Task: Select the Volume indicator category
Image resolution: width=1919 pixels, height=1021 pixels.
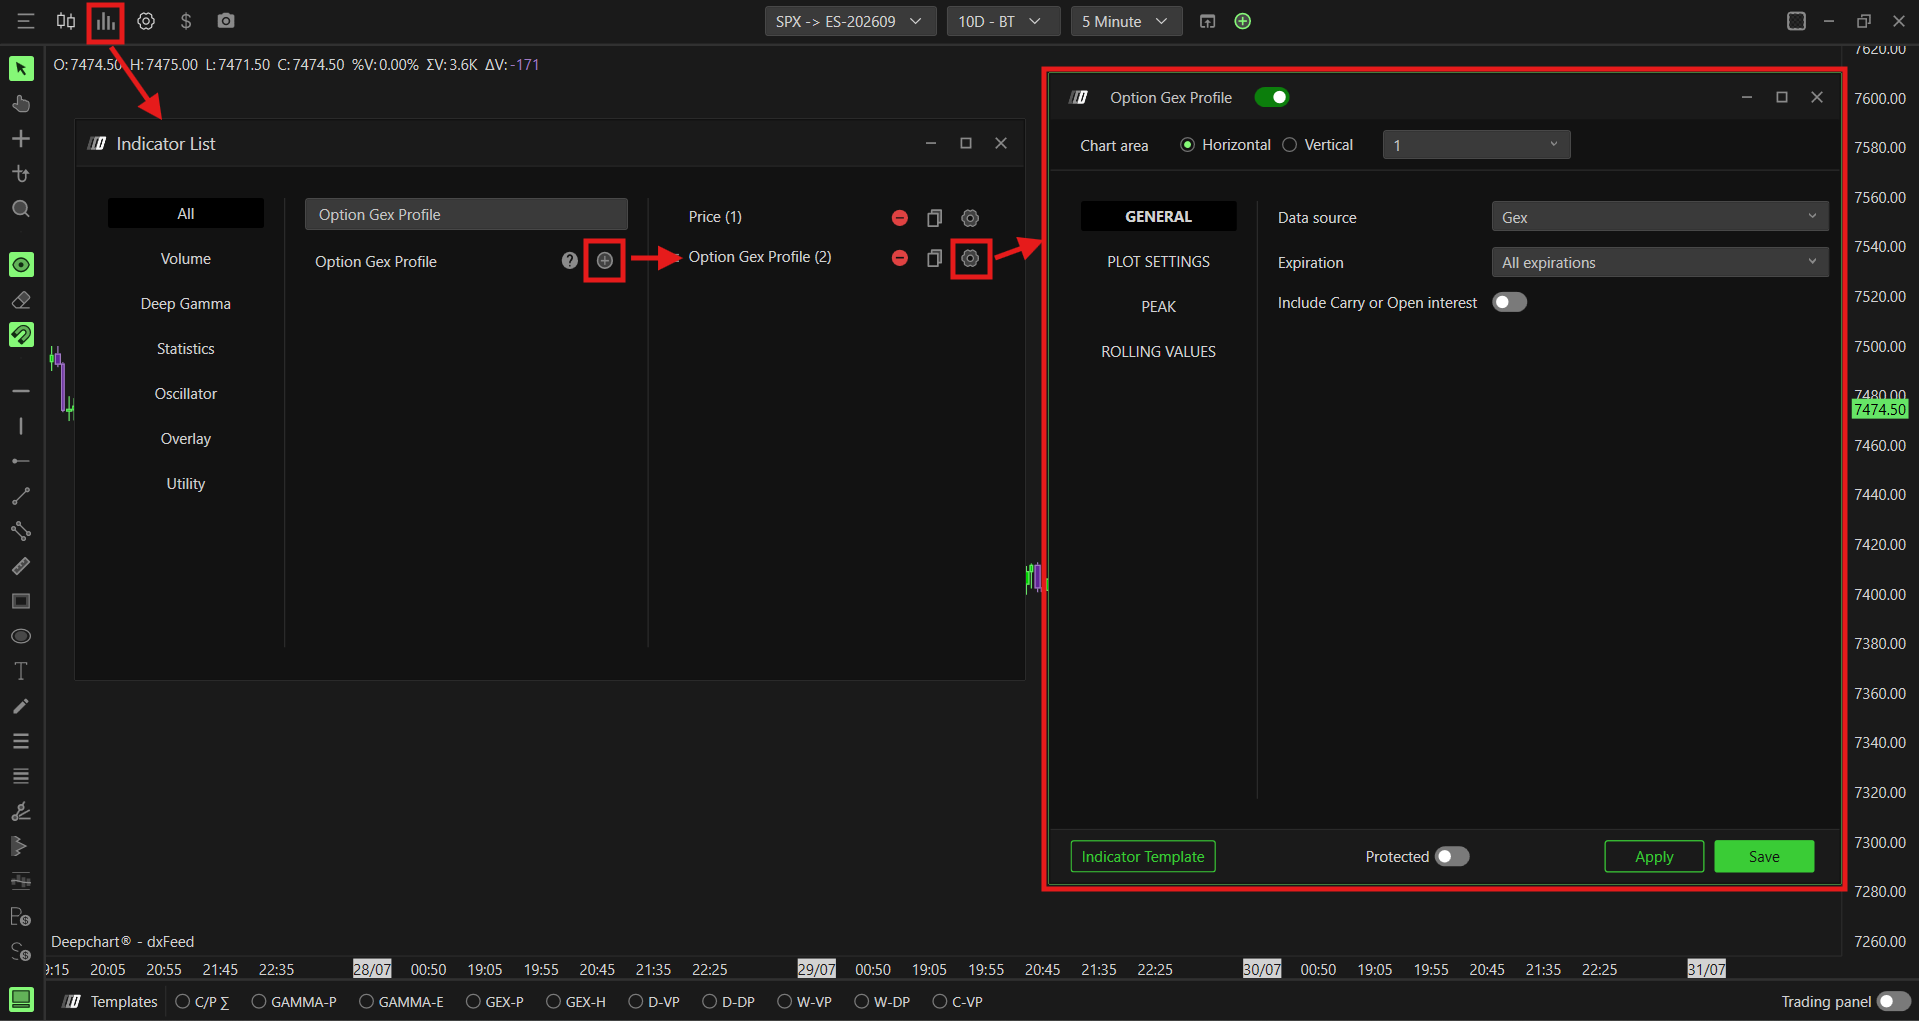Action: click(186, 258)
